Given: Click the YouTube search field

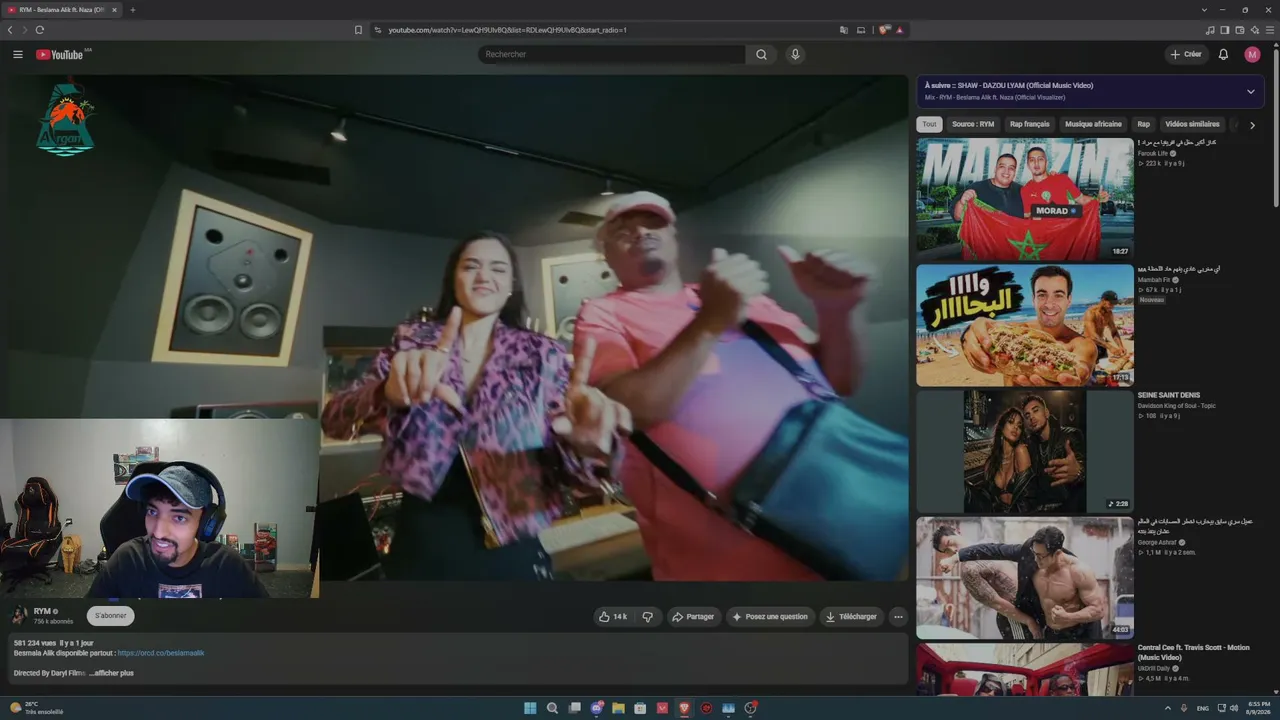Looking at the screenshot, I should point(611,54).
